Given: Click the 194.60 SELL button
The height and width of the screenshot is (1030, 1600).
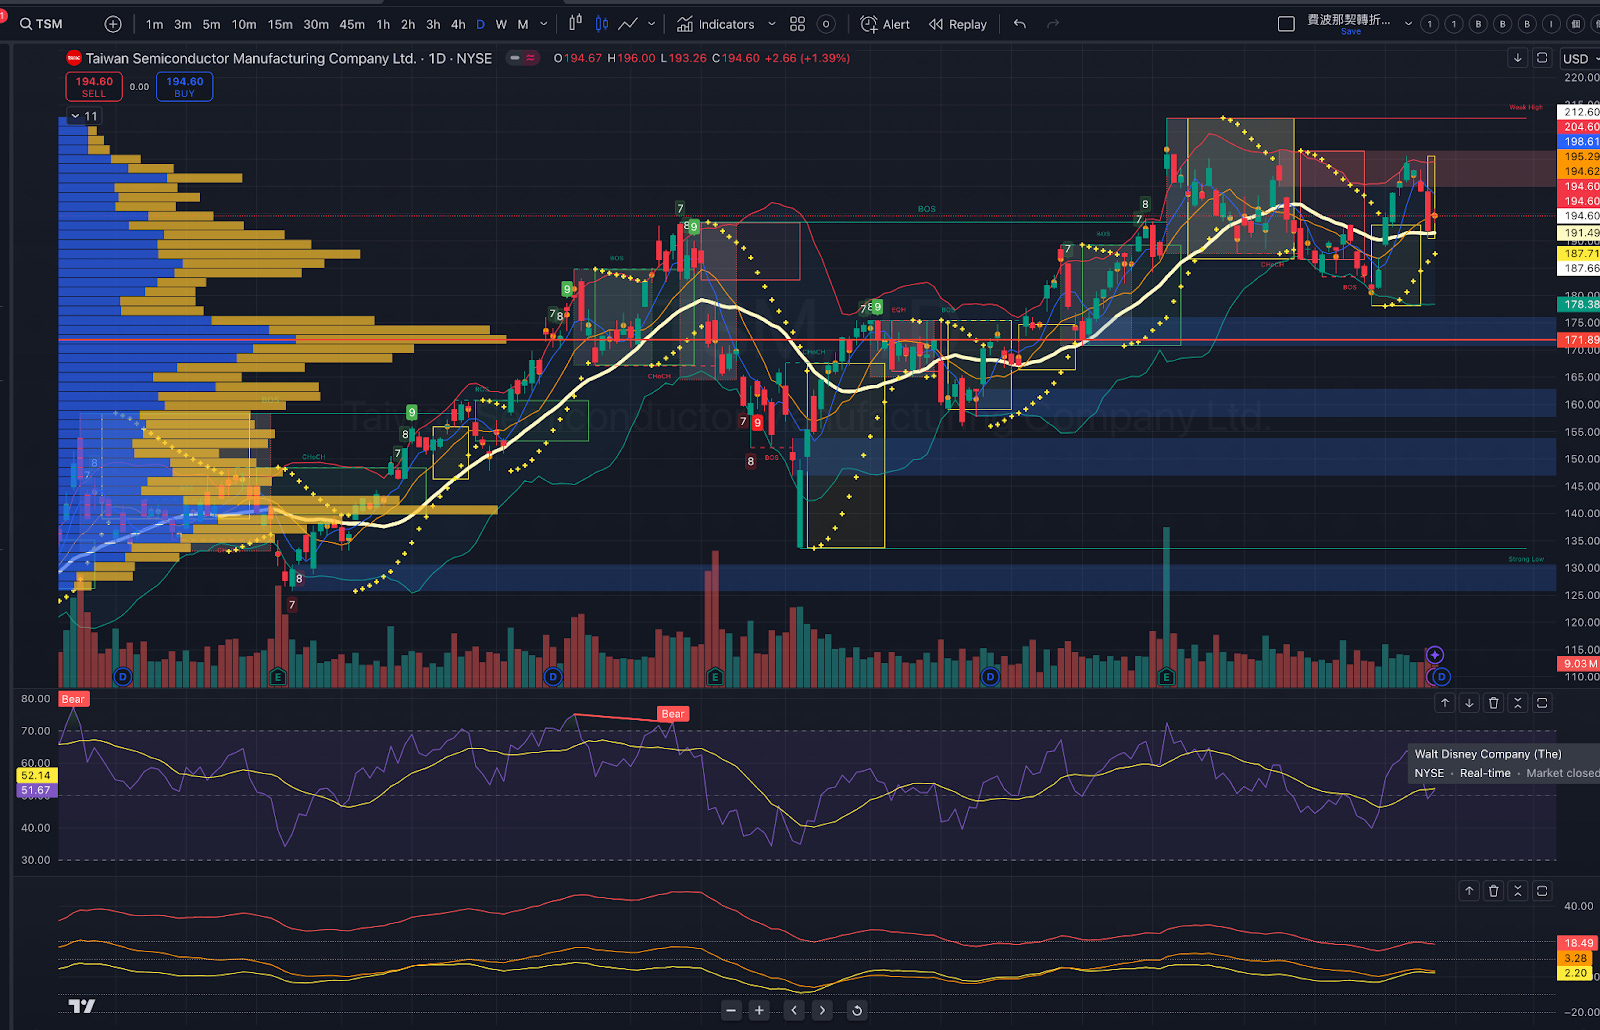Looking at the screenshot, I should click(94, 86).
